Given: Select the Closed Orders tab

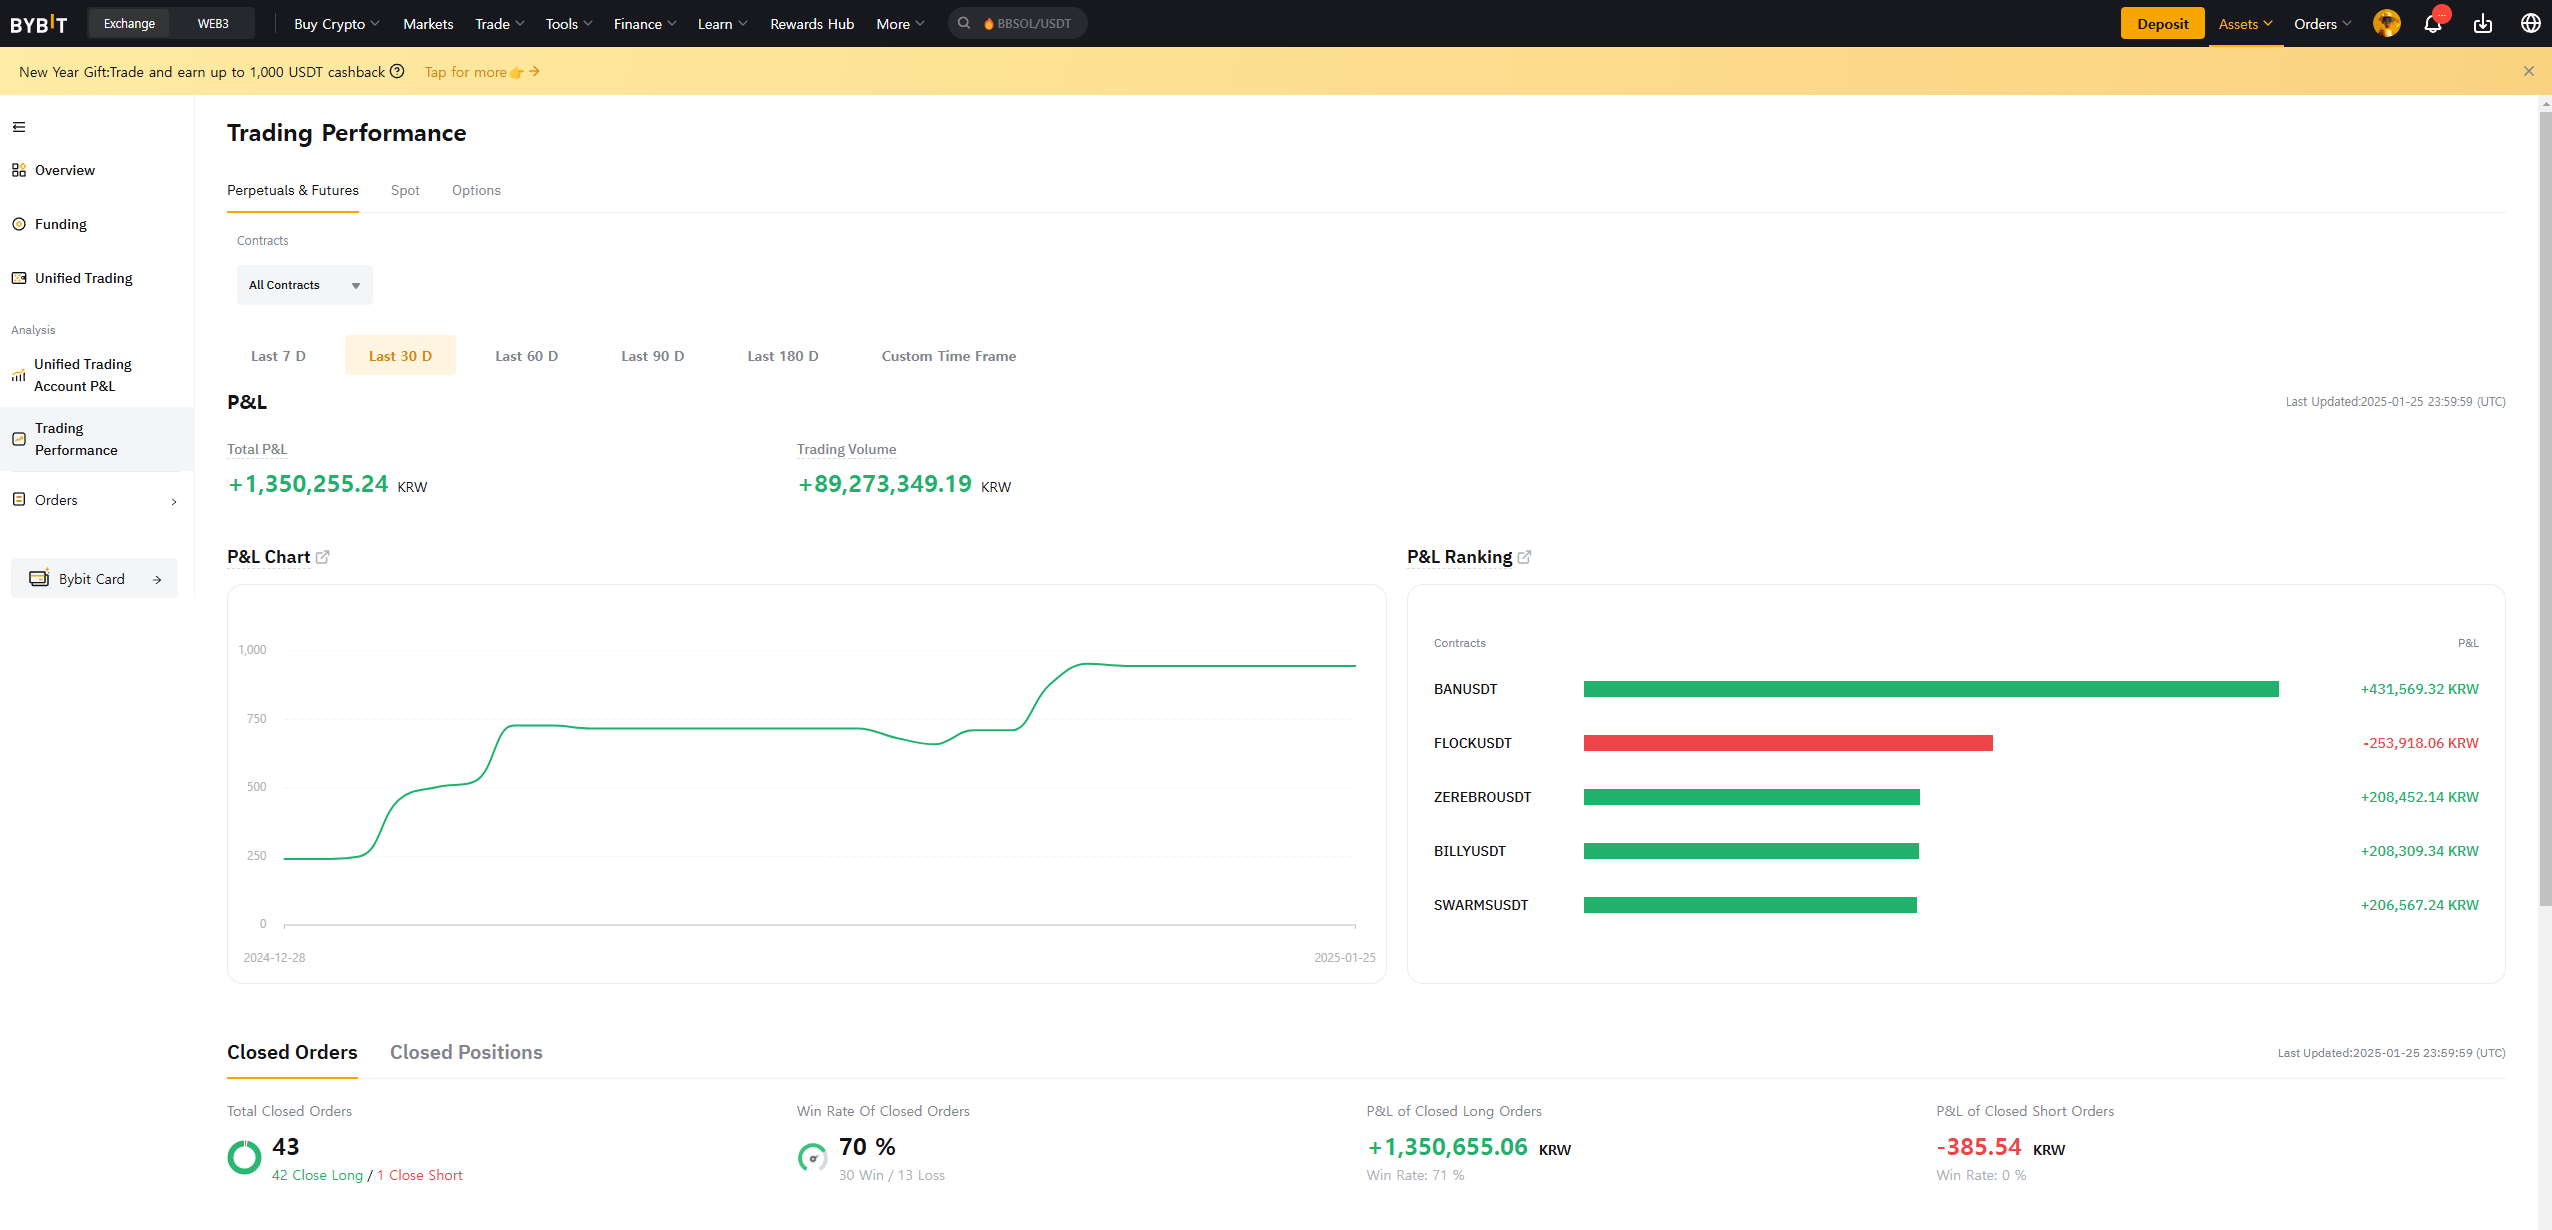Looking at the screenshot, I should pyautogui.click(x=292, y=1052).
